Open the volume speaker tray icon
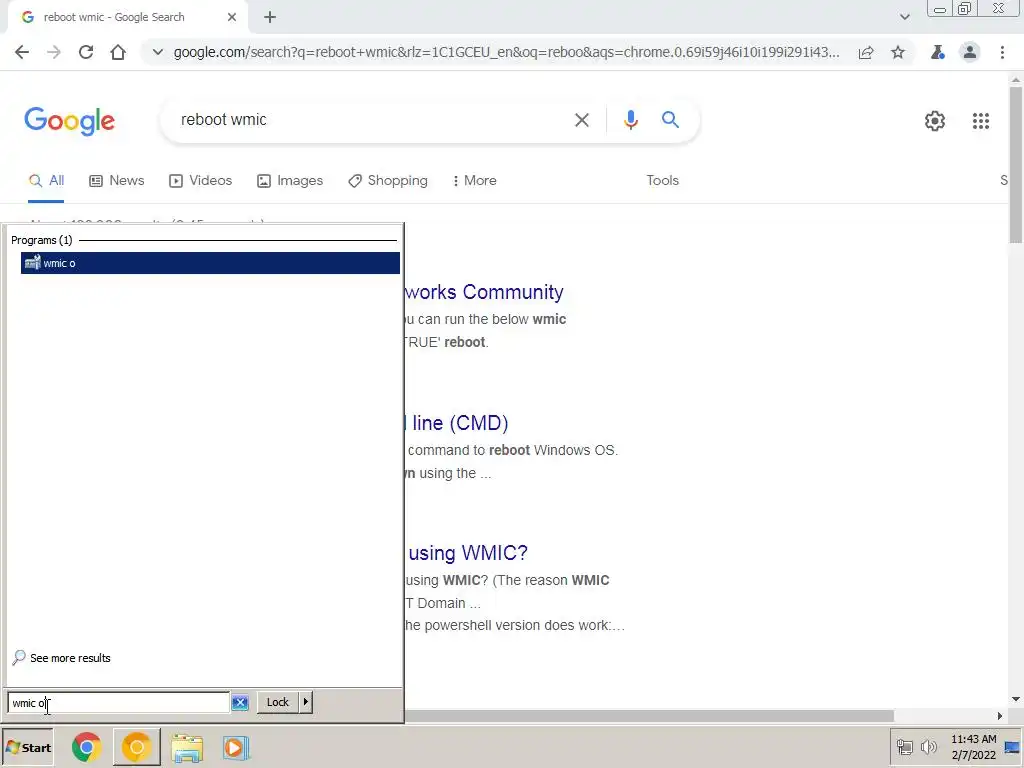 click(928, 746)
